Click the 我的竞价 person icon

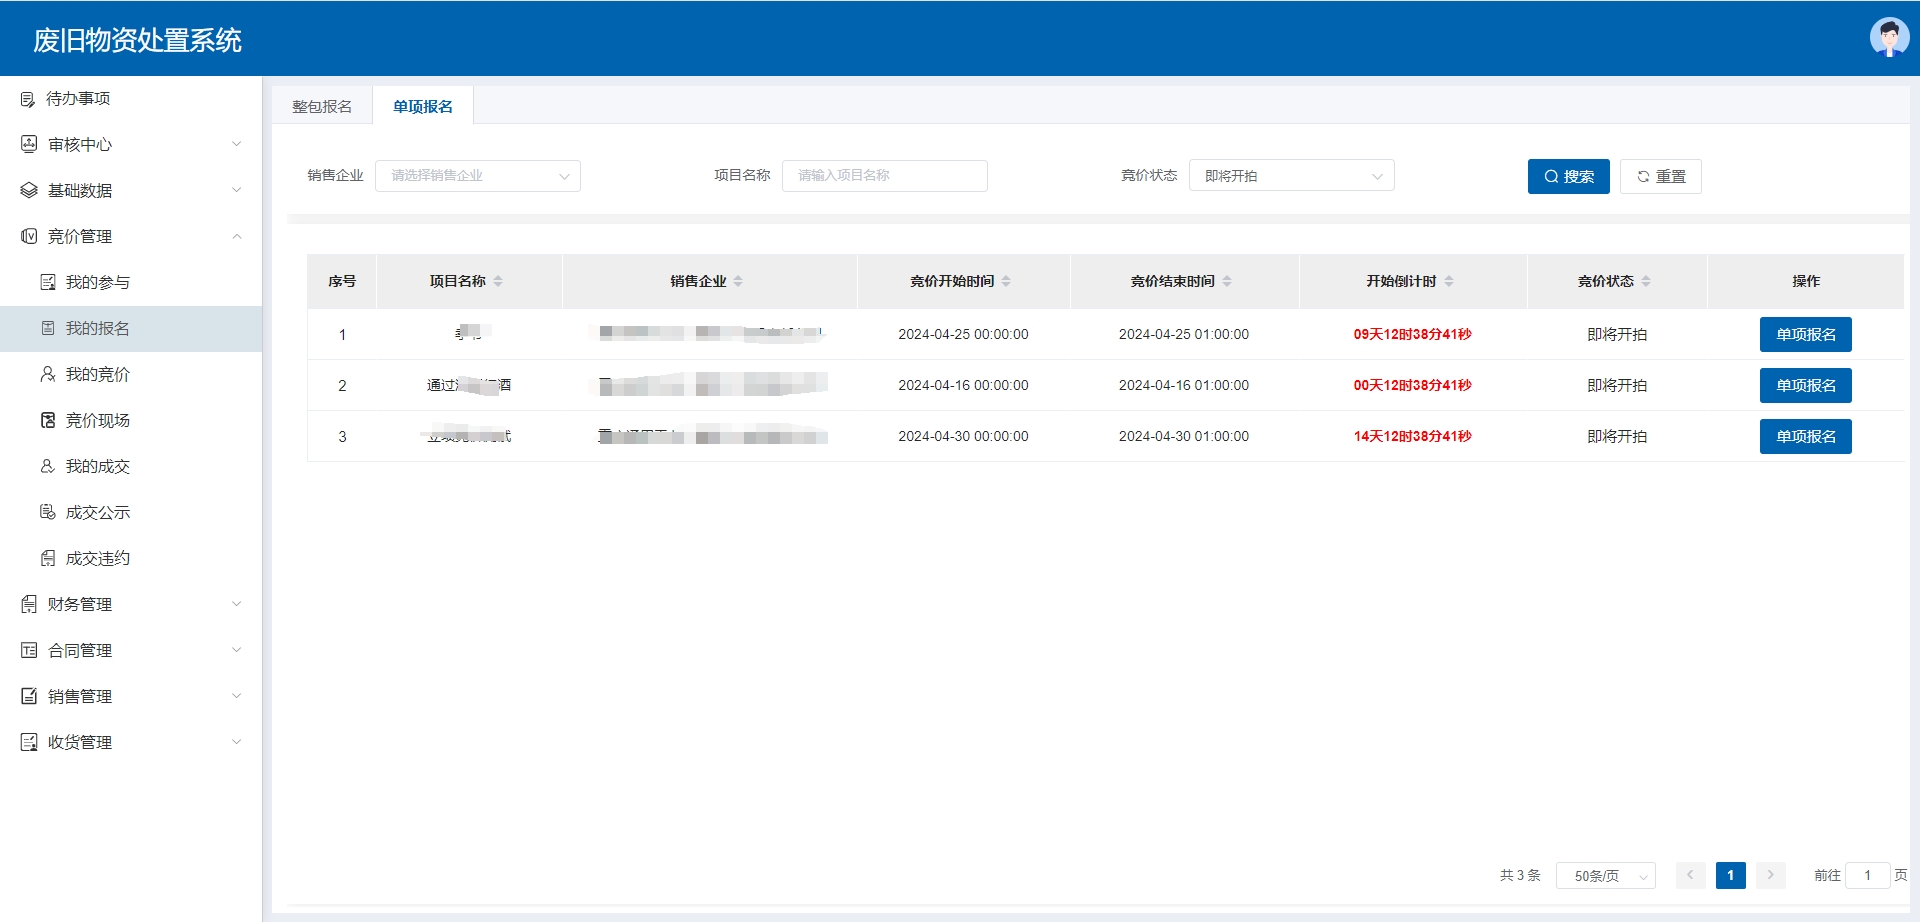pos(47,374)
